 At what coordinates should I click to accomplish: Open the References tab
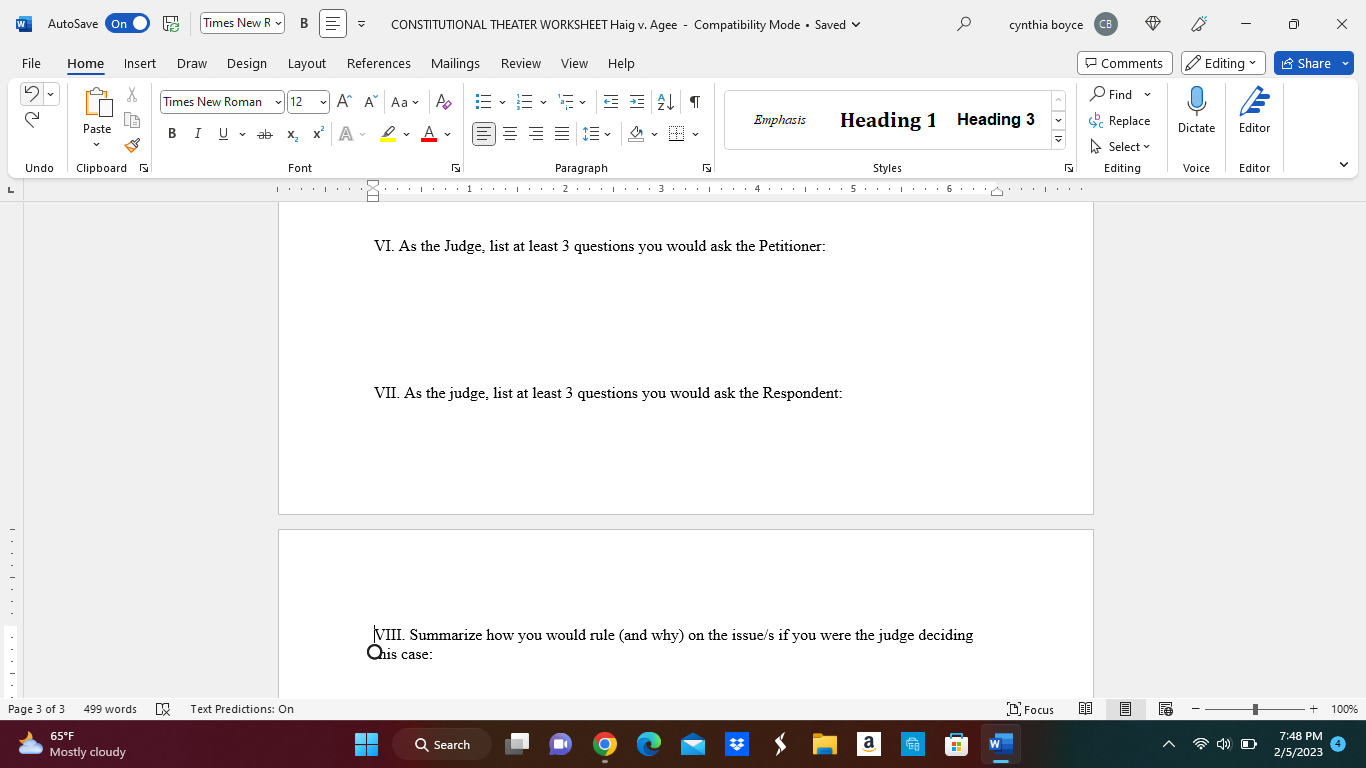379,63
